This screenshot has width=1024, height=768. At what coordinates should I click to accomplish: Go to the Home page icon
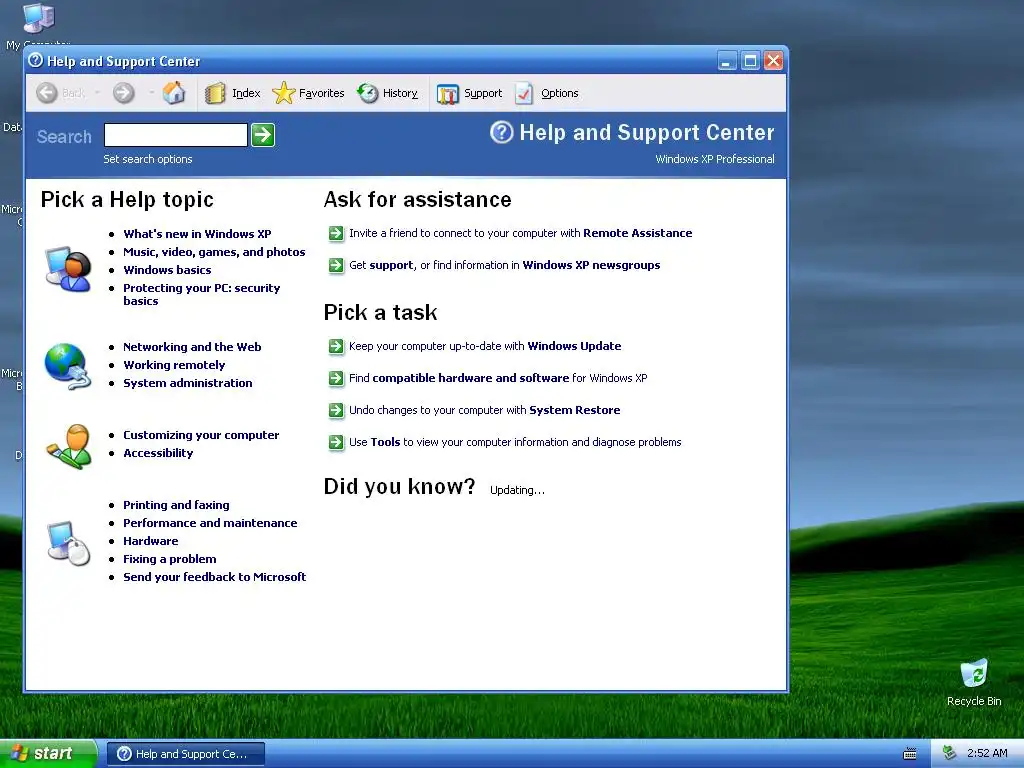(174, 93)
